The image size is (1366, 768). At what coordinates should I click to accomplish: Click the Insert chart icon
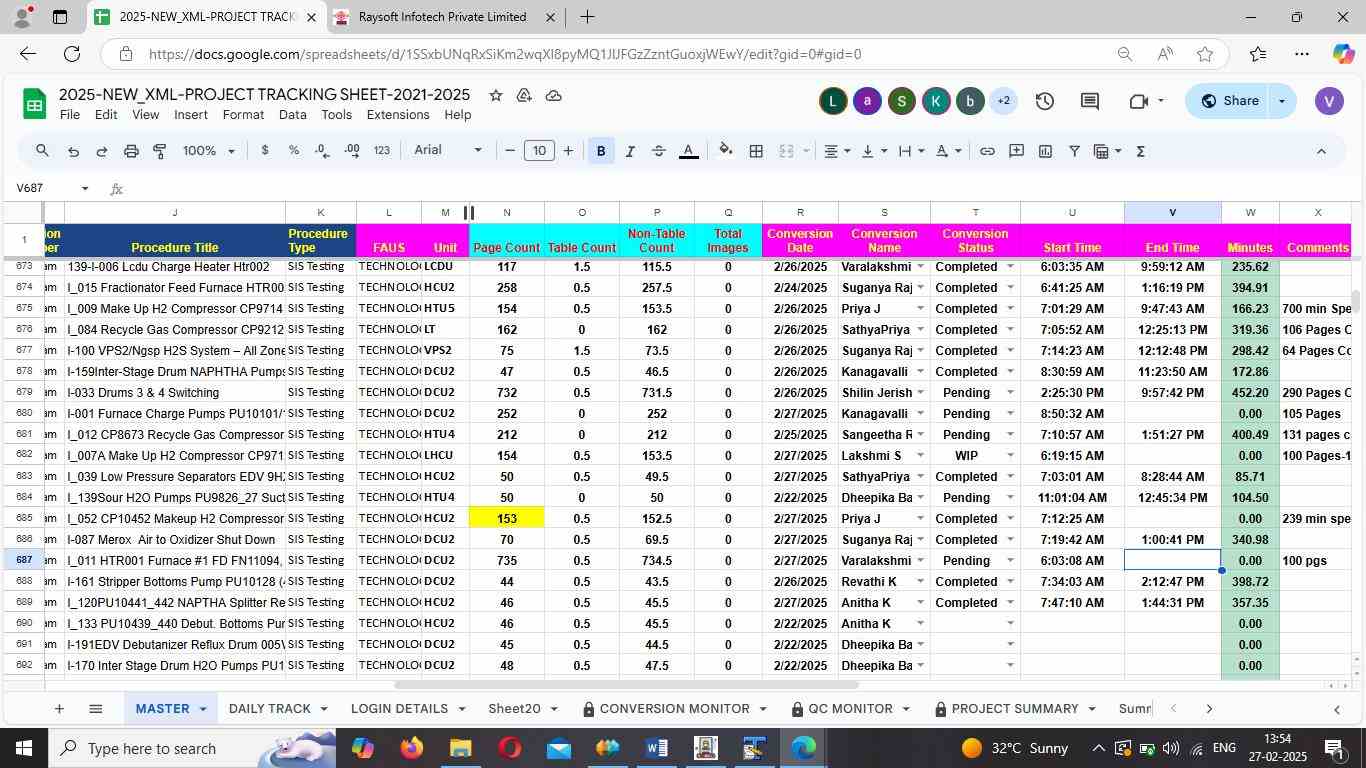pyautogui.click(x=1045, y=151)
